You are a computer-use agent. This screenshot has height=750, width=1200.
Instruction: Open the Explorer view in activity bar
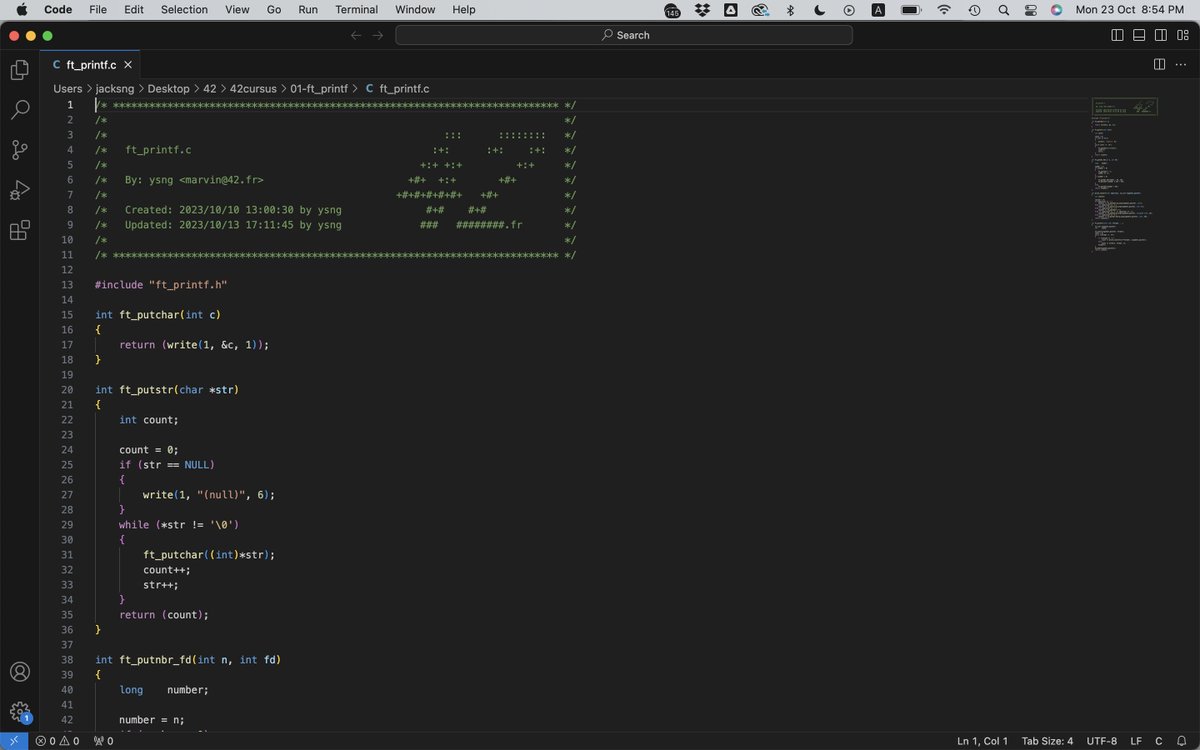pos(19,70)
